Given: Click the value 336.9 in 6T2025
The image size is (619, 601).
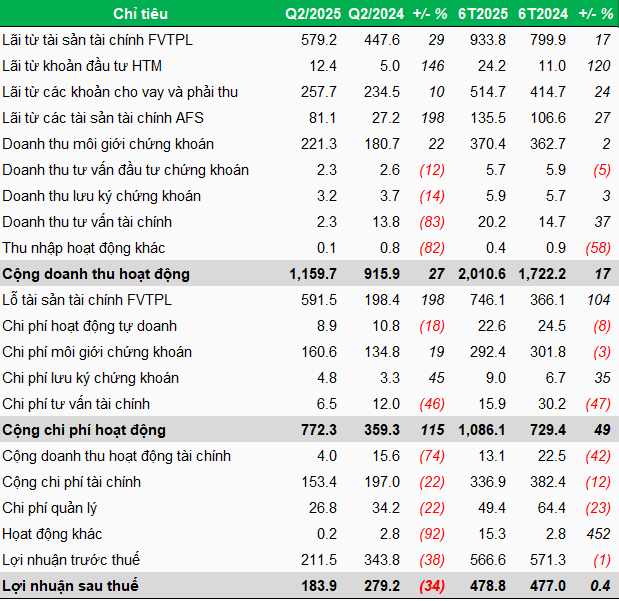Looking at the screenshot, I should 488,482.
